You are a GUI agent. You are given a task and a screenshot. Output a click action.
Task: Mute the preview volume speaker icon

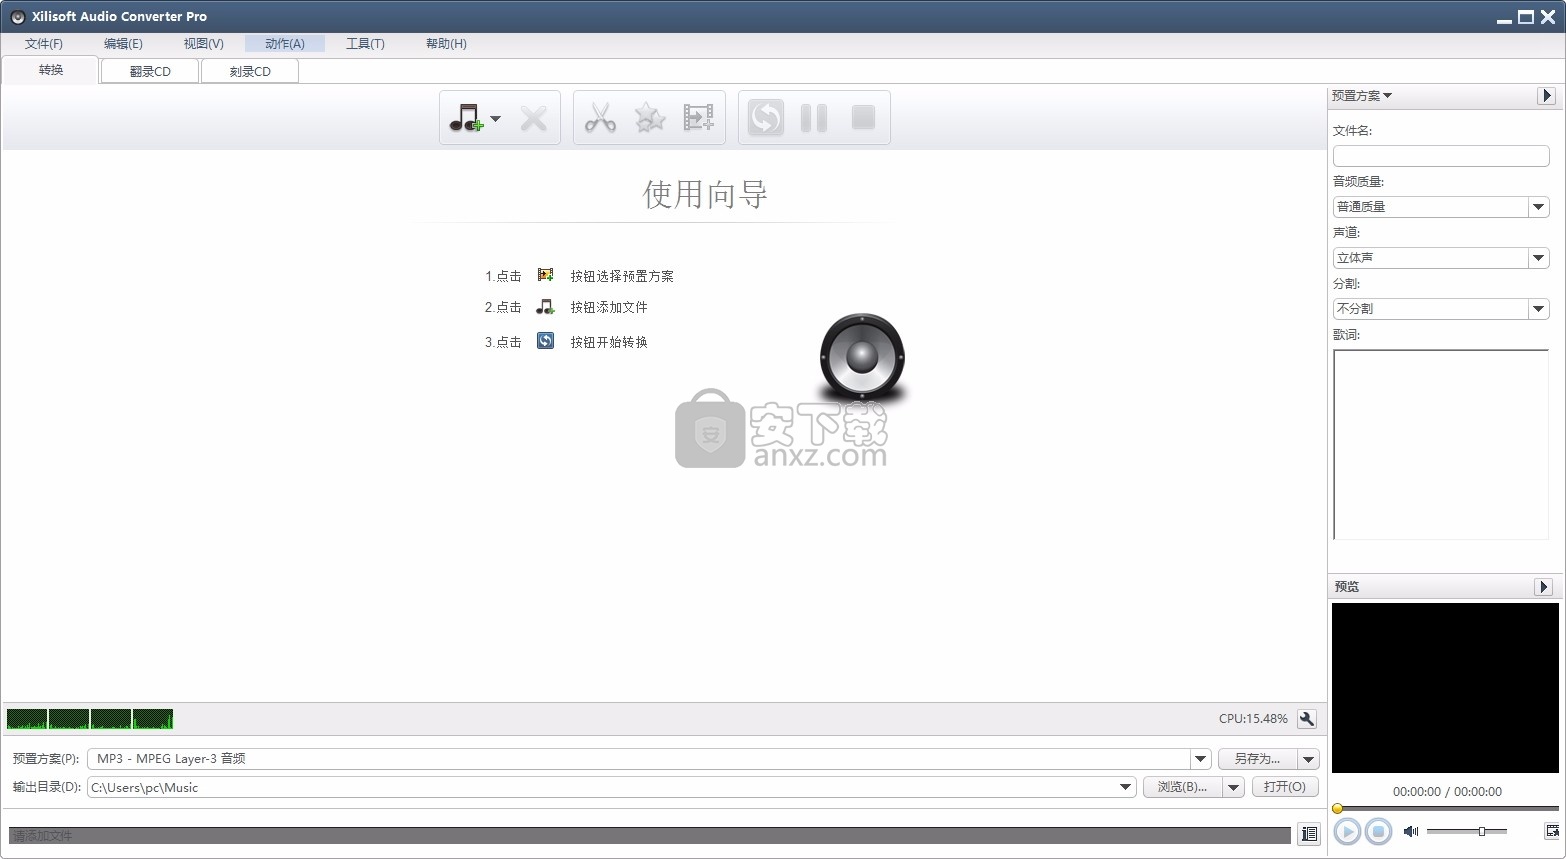pyautogui.click(x=1411, y=831)
